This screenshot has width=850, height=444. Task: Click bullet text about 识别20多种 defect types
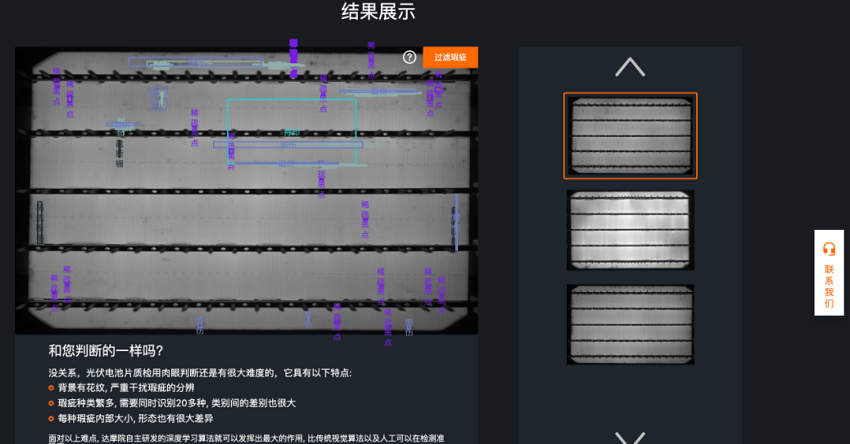tap(177, 403)
